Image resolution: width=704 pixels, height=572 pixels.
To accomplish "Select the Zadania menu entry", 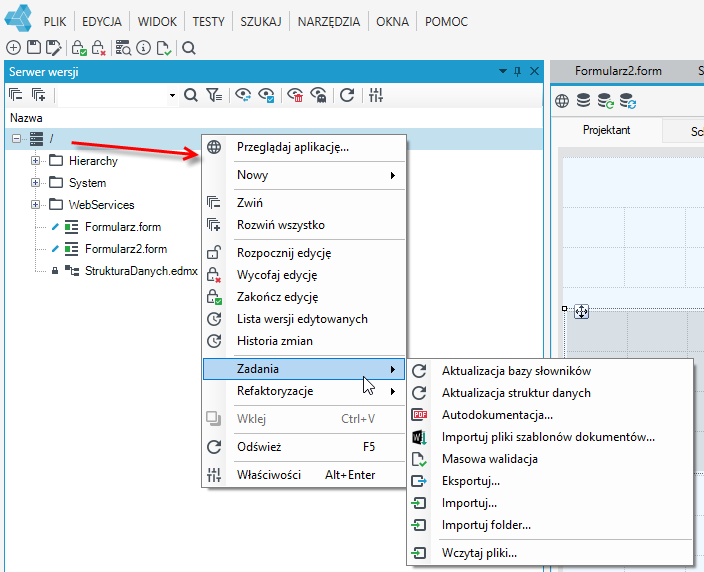I will tap(304, 369).
